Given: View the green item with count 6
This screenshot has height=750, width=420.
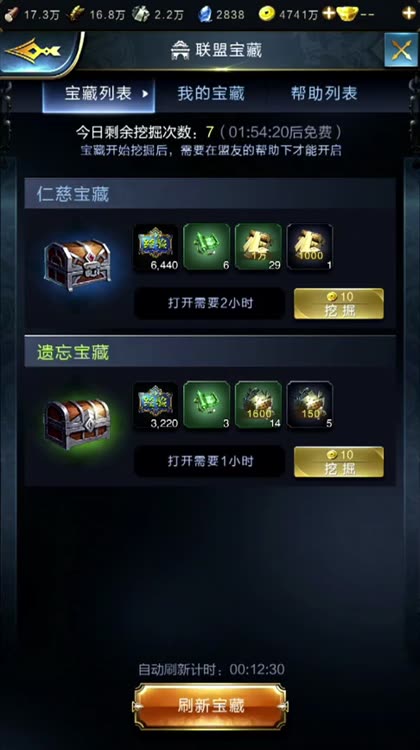Looking at the screenshot, I should [207, 247].
